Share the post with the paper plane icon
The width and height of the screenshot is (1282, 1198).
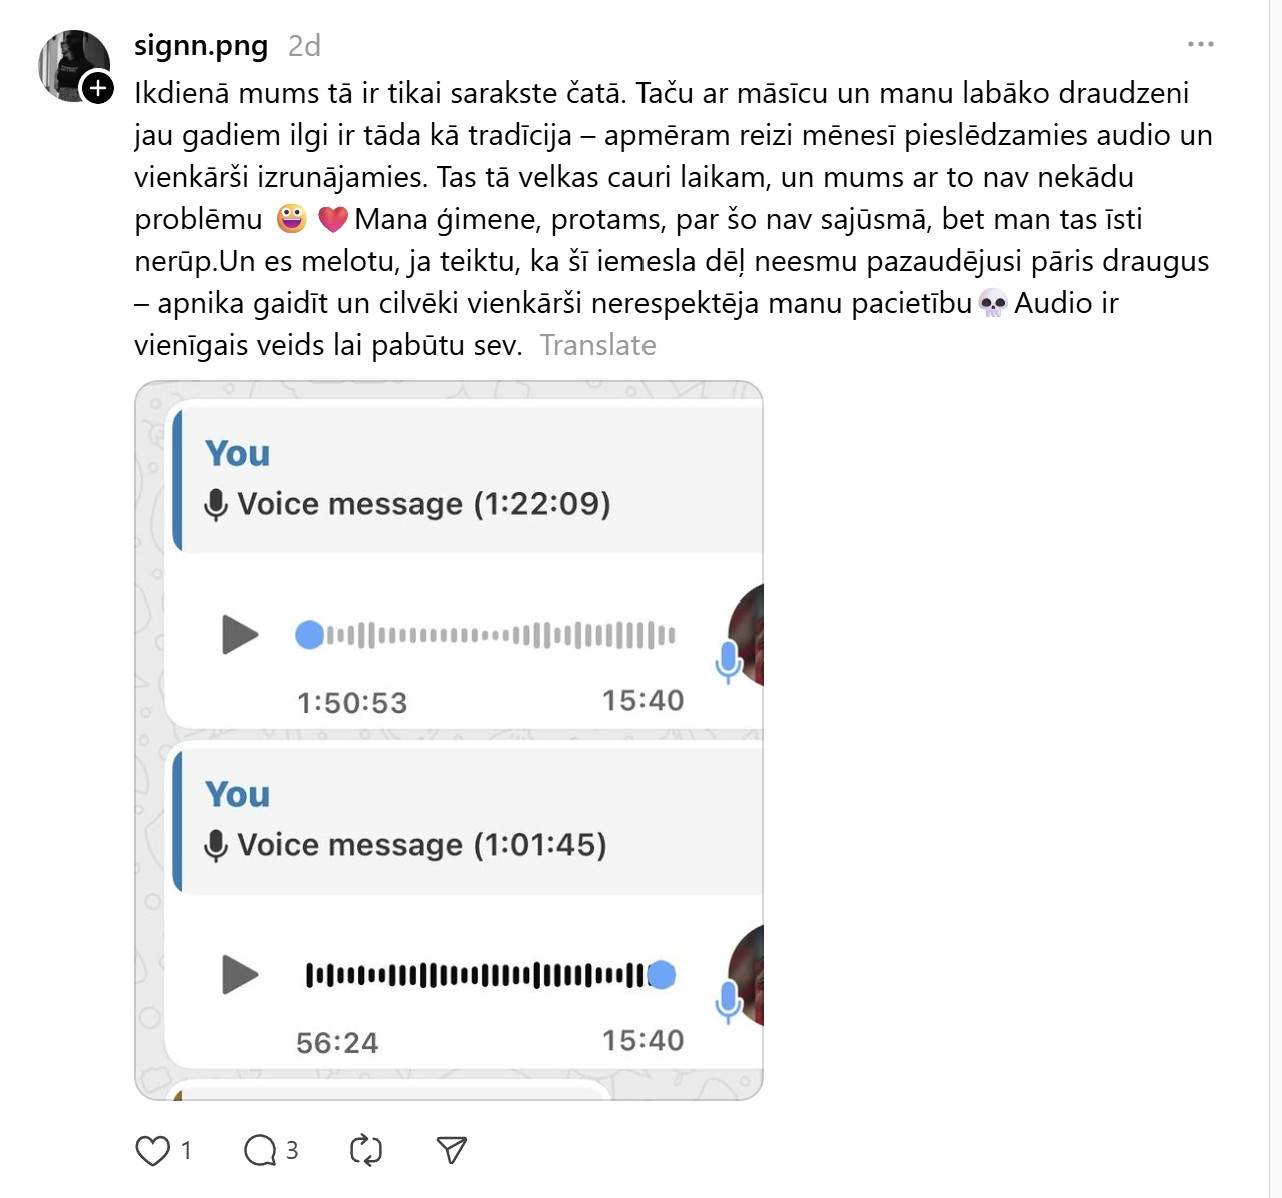tap(452, 1151)
